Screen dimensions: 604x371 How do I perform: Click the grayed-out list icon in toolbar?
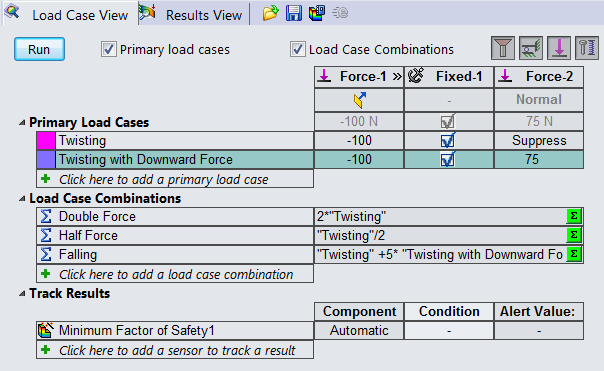[340, 13]
